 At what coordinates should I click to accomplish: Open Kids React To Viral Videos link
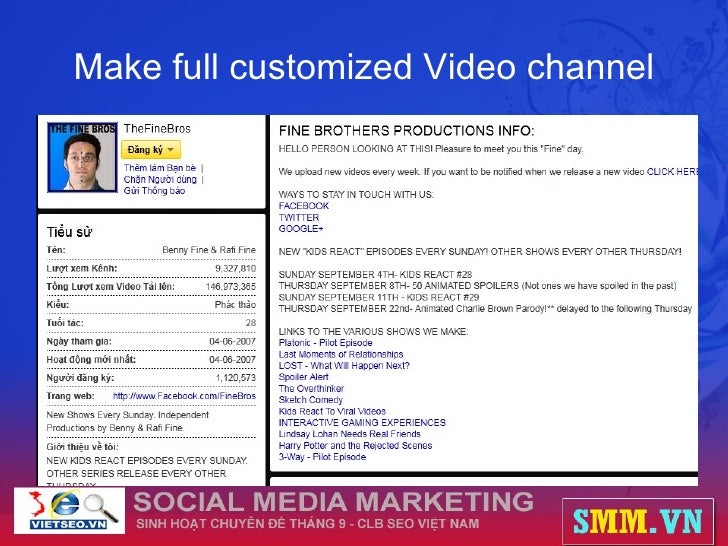(x=332, y=411)
